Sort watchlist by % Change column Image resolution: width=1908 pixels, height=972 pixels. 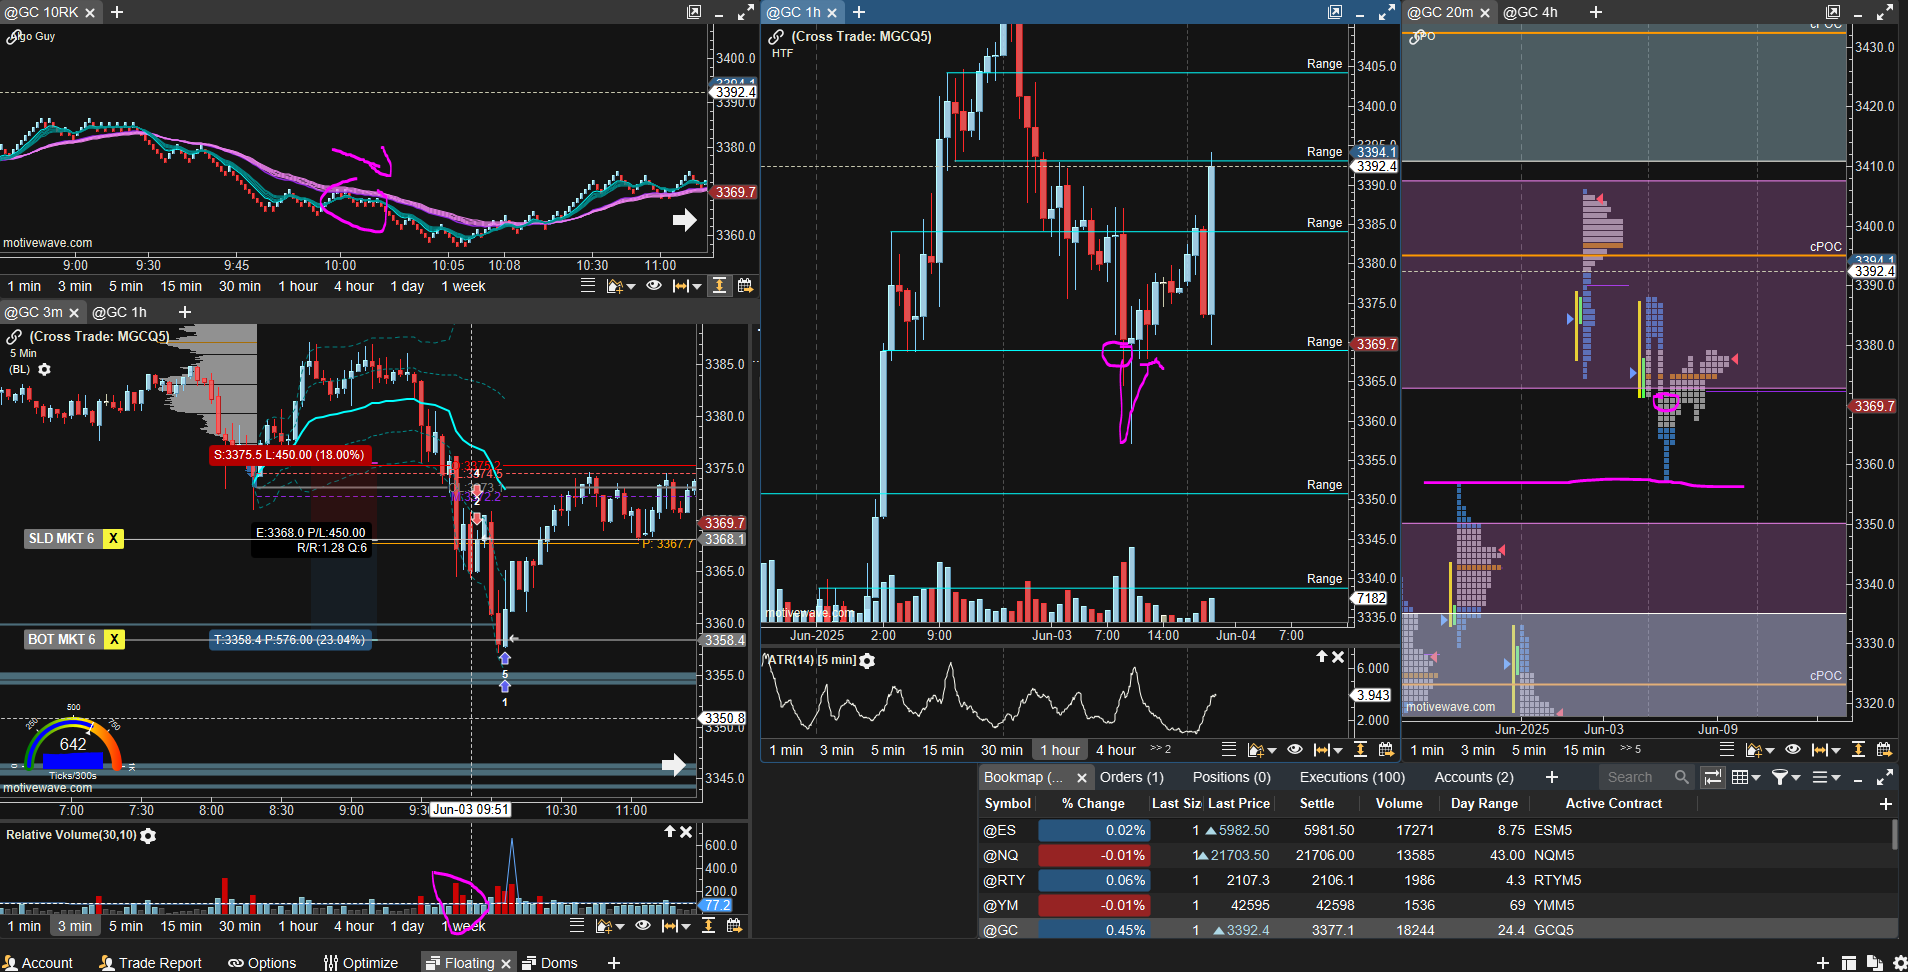click(x=1093, y=804)
